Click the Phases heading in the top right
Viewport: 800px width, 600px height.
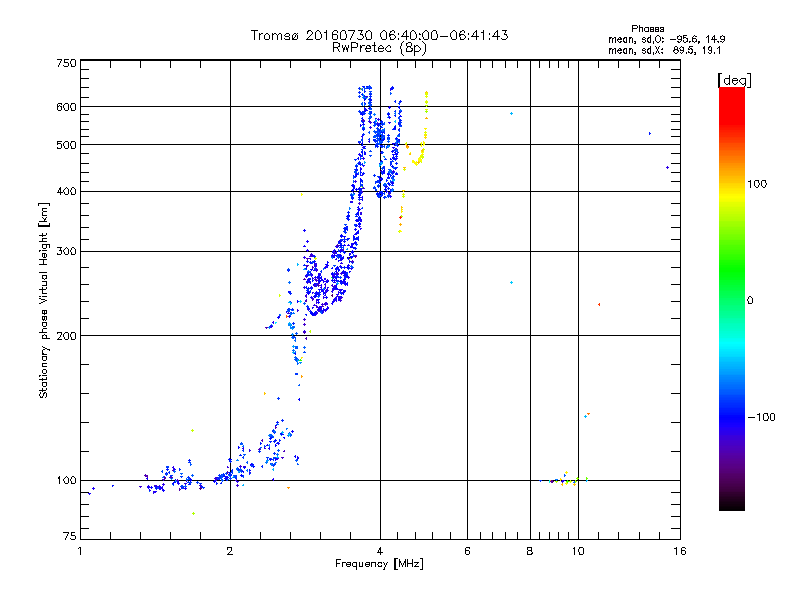point(647,29)
